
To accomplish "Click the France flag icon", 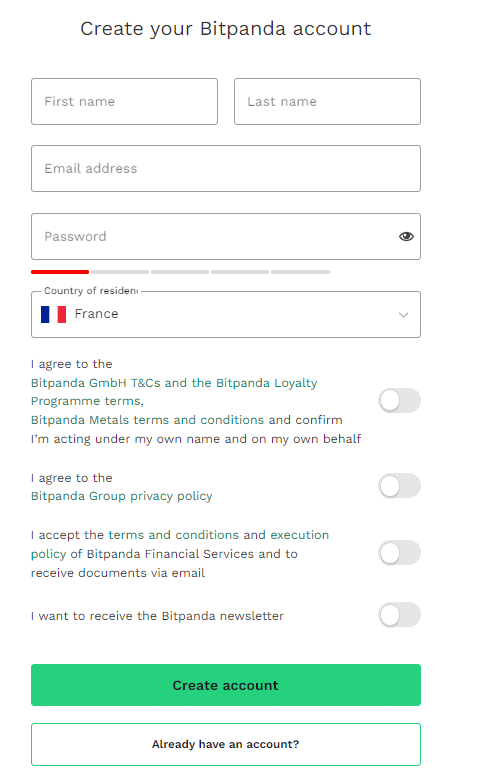I will [x=53, y=314].
